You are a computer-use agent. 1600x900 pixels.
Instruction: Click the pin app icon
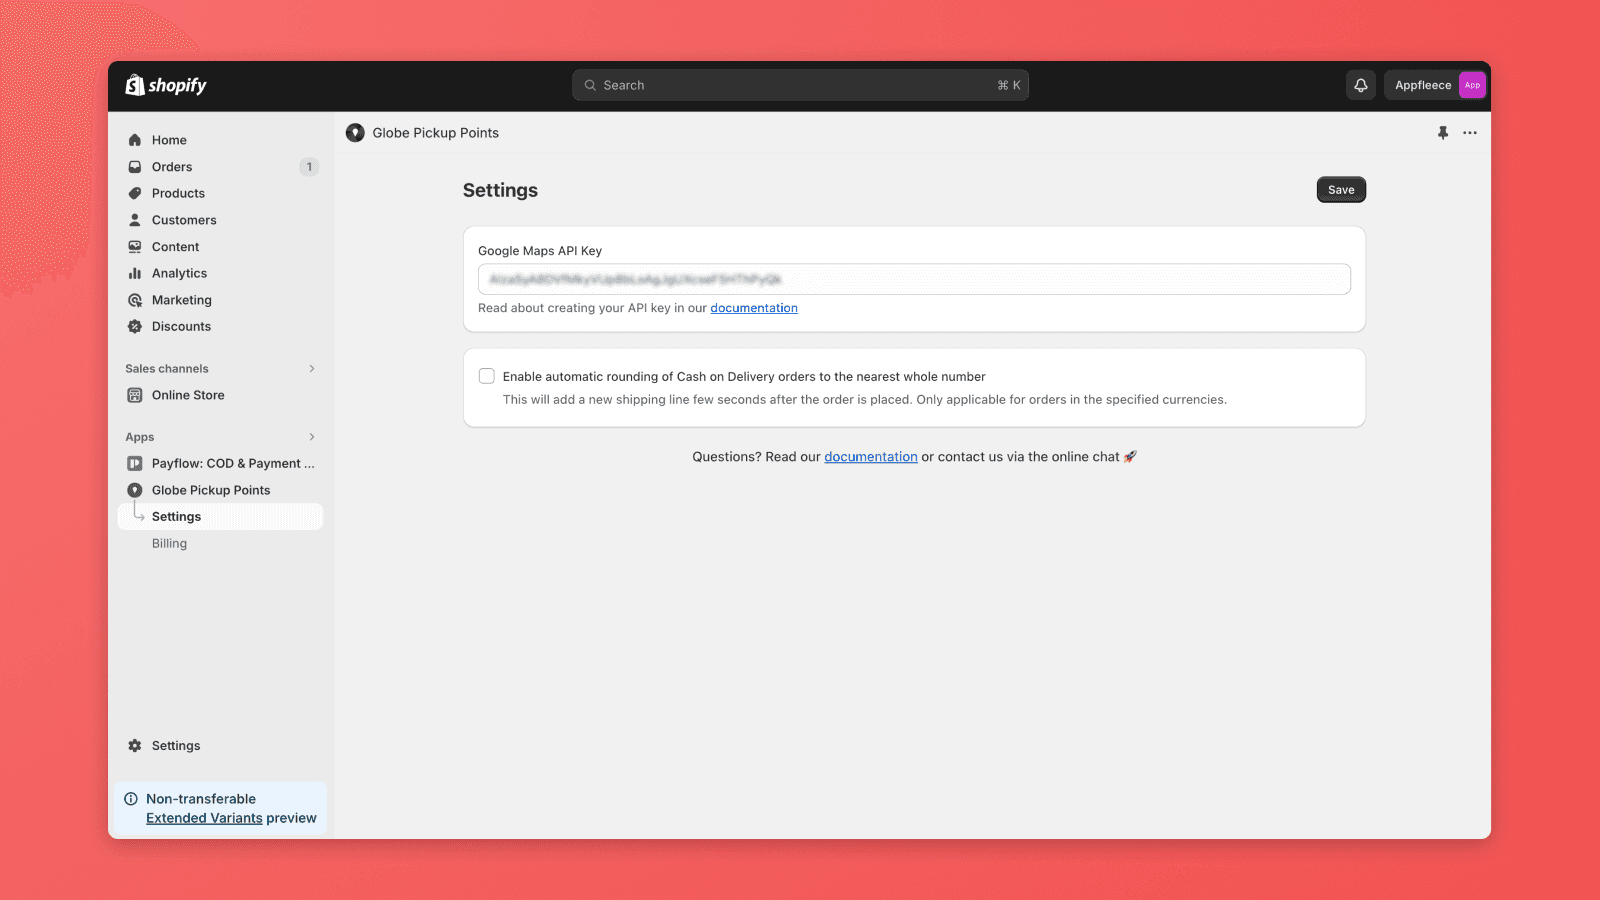[1443, 133]
